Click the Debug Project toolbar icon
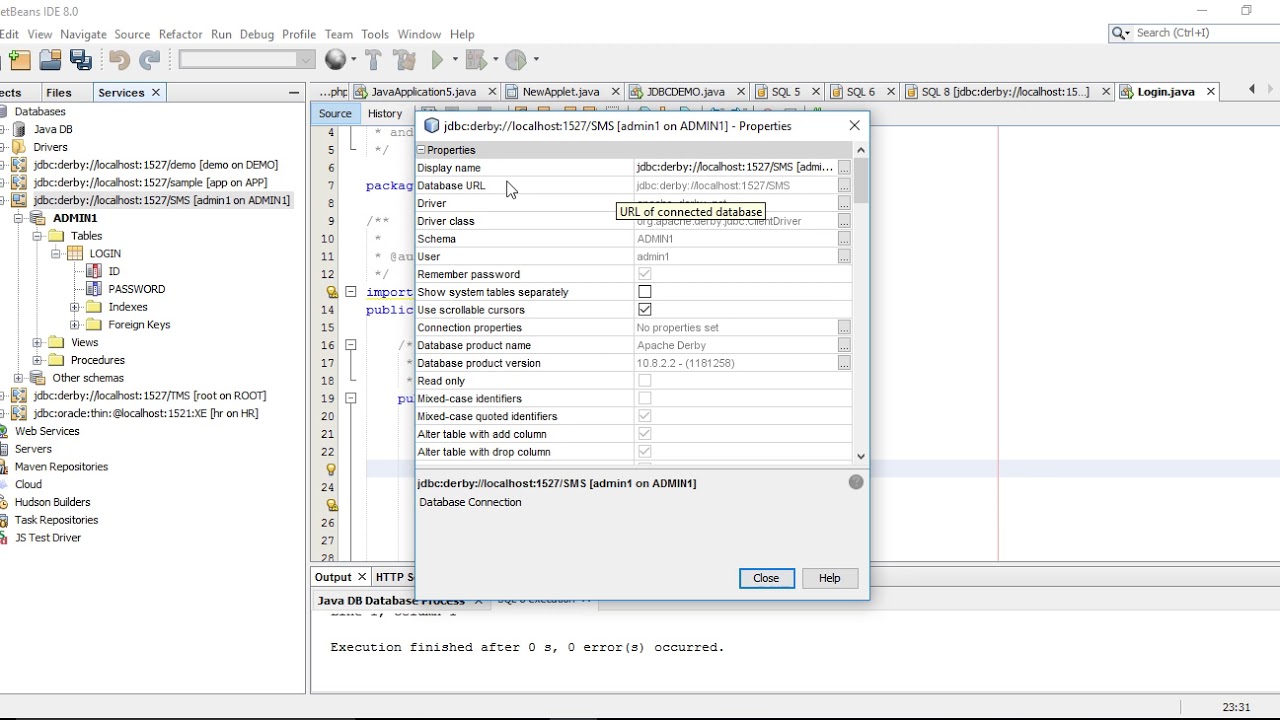Image resolution: width=1280 pixels, height=720 pixels. point(475,60)
